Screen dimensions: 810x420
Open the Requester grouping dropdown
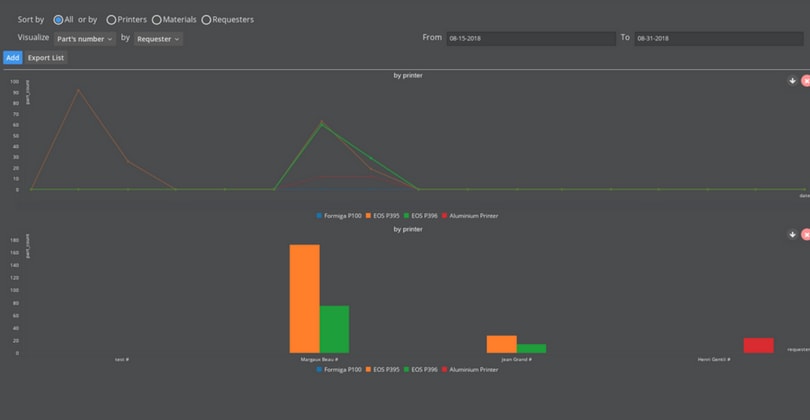(158, 39)
